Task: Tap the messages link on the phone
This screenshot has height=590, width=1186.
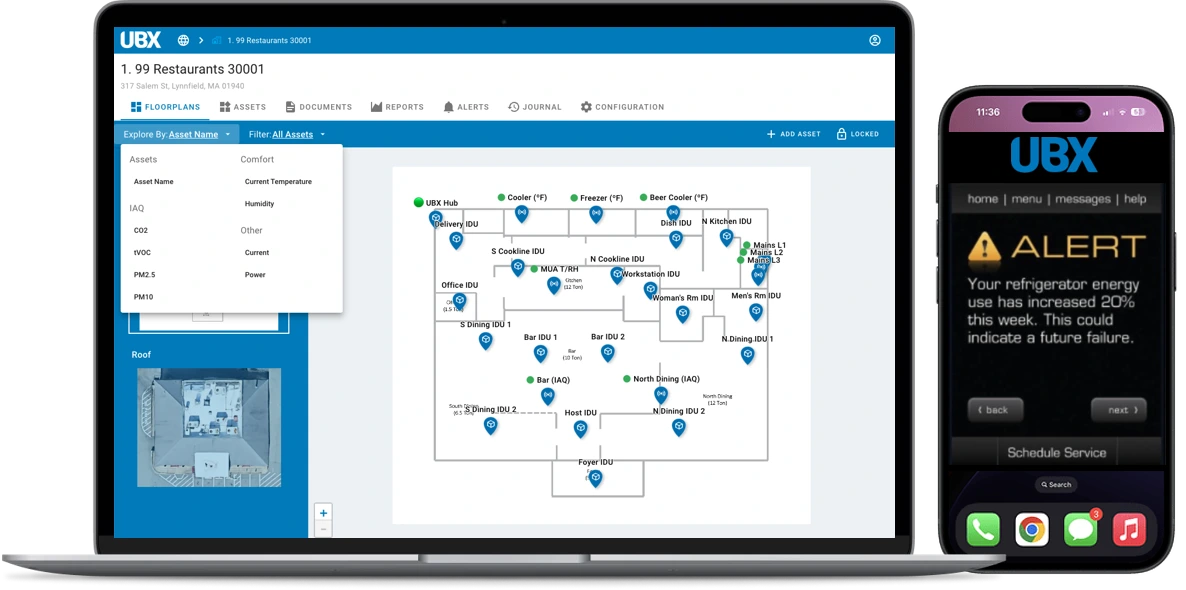Action: click(x=1083, y=199)
